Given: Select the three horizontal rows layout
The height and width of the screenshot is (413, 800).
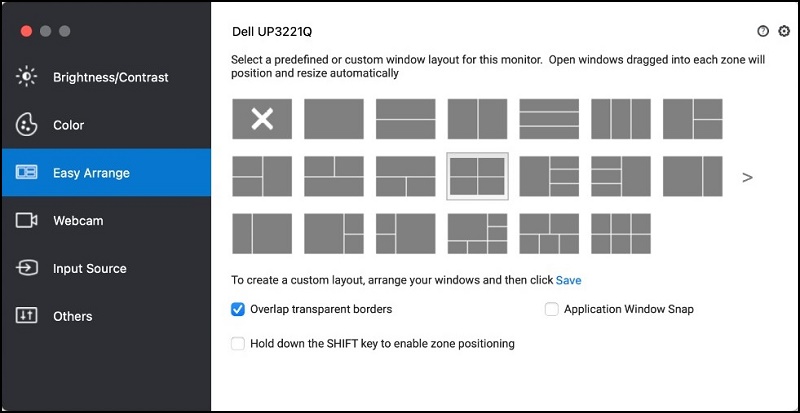Looking at the screenshot, I should click(x=549, y=119).
